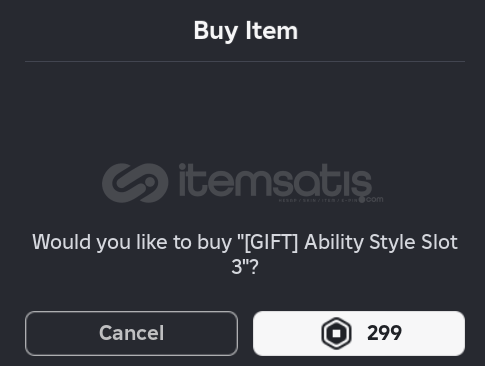Screen dimensions: 485x366
Task: Click the small tagline under itemsatis logo
Action: tap(318, 200)
